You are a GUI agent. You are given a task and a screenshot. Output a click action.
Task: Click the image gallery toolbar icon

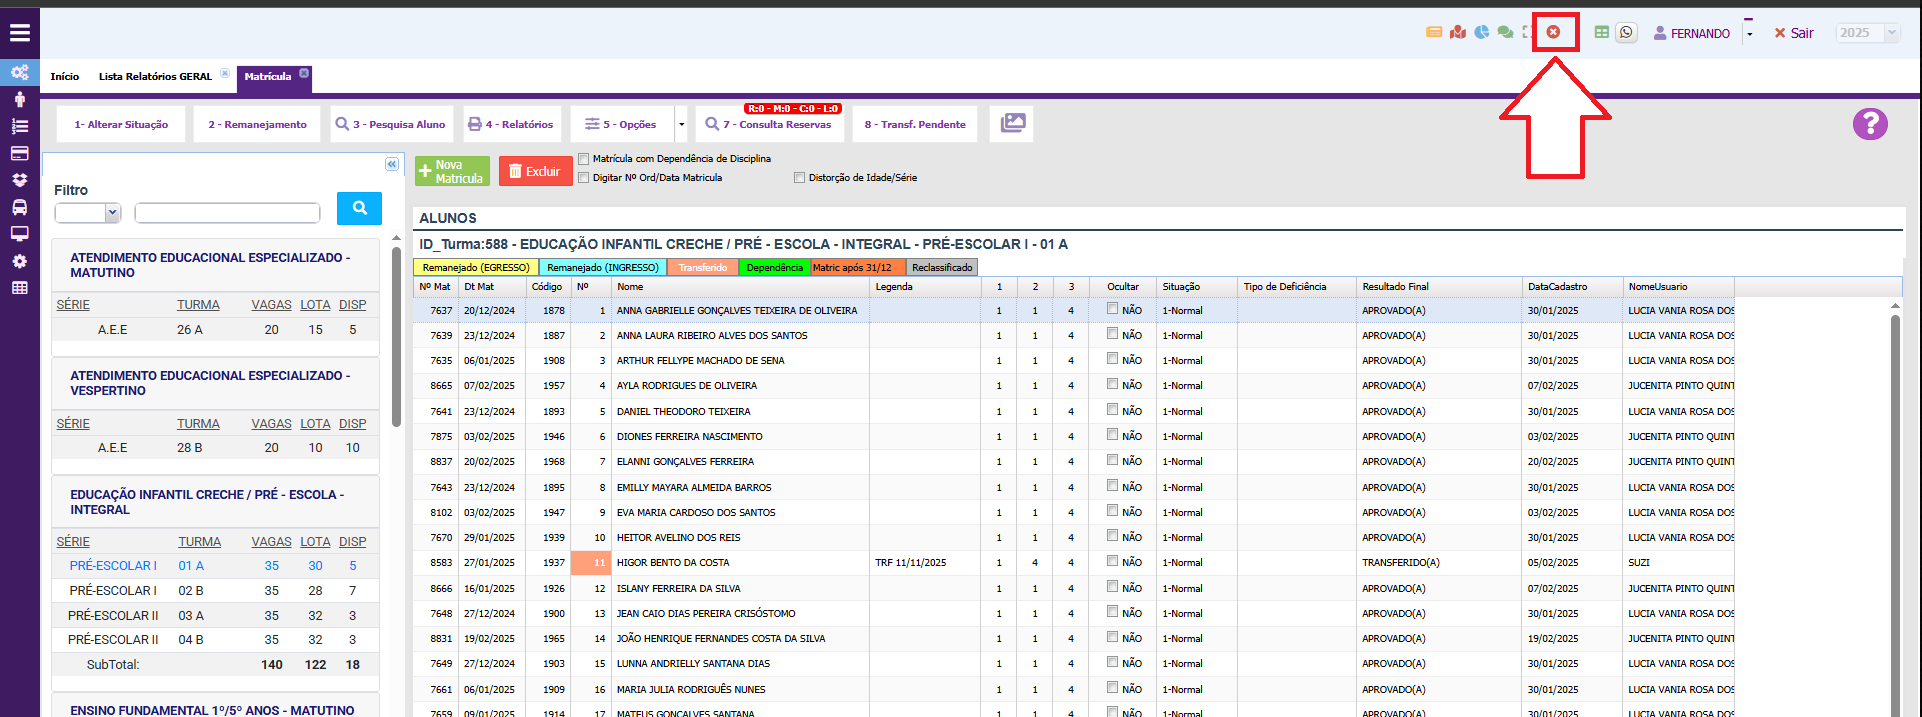1012,124
